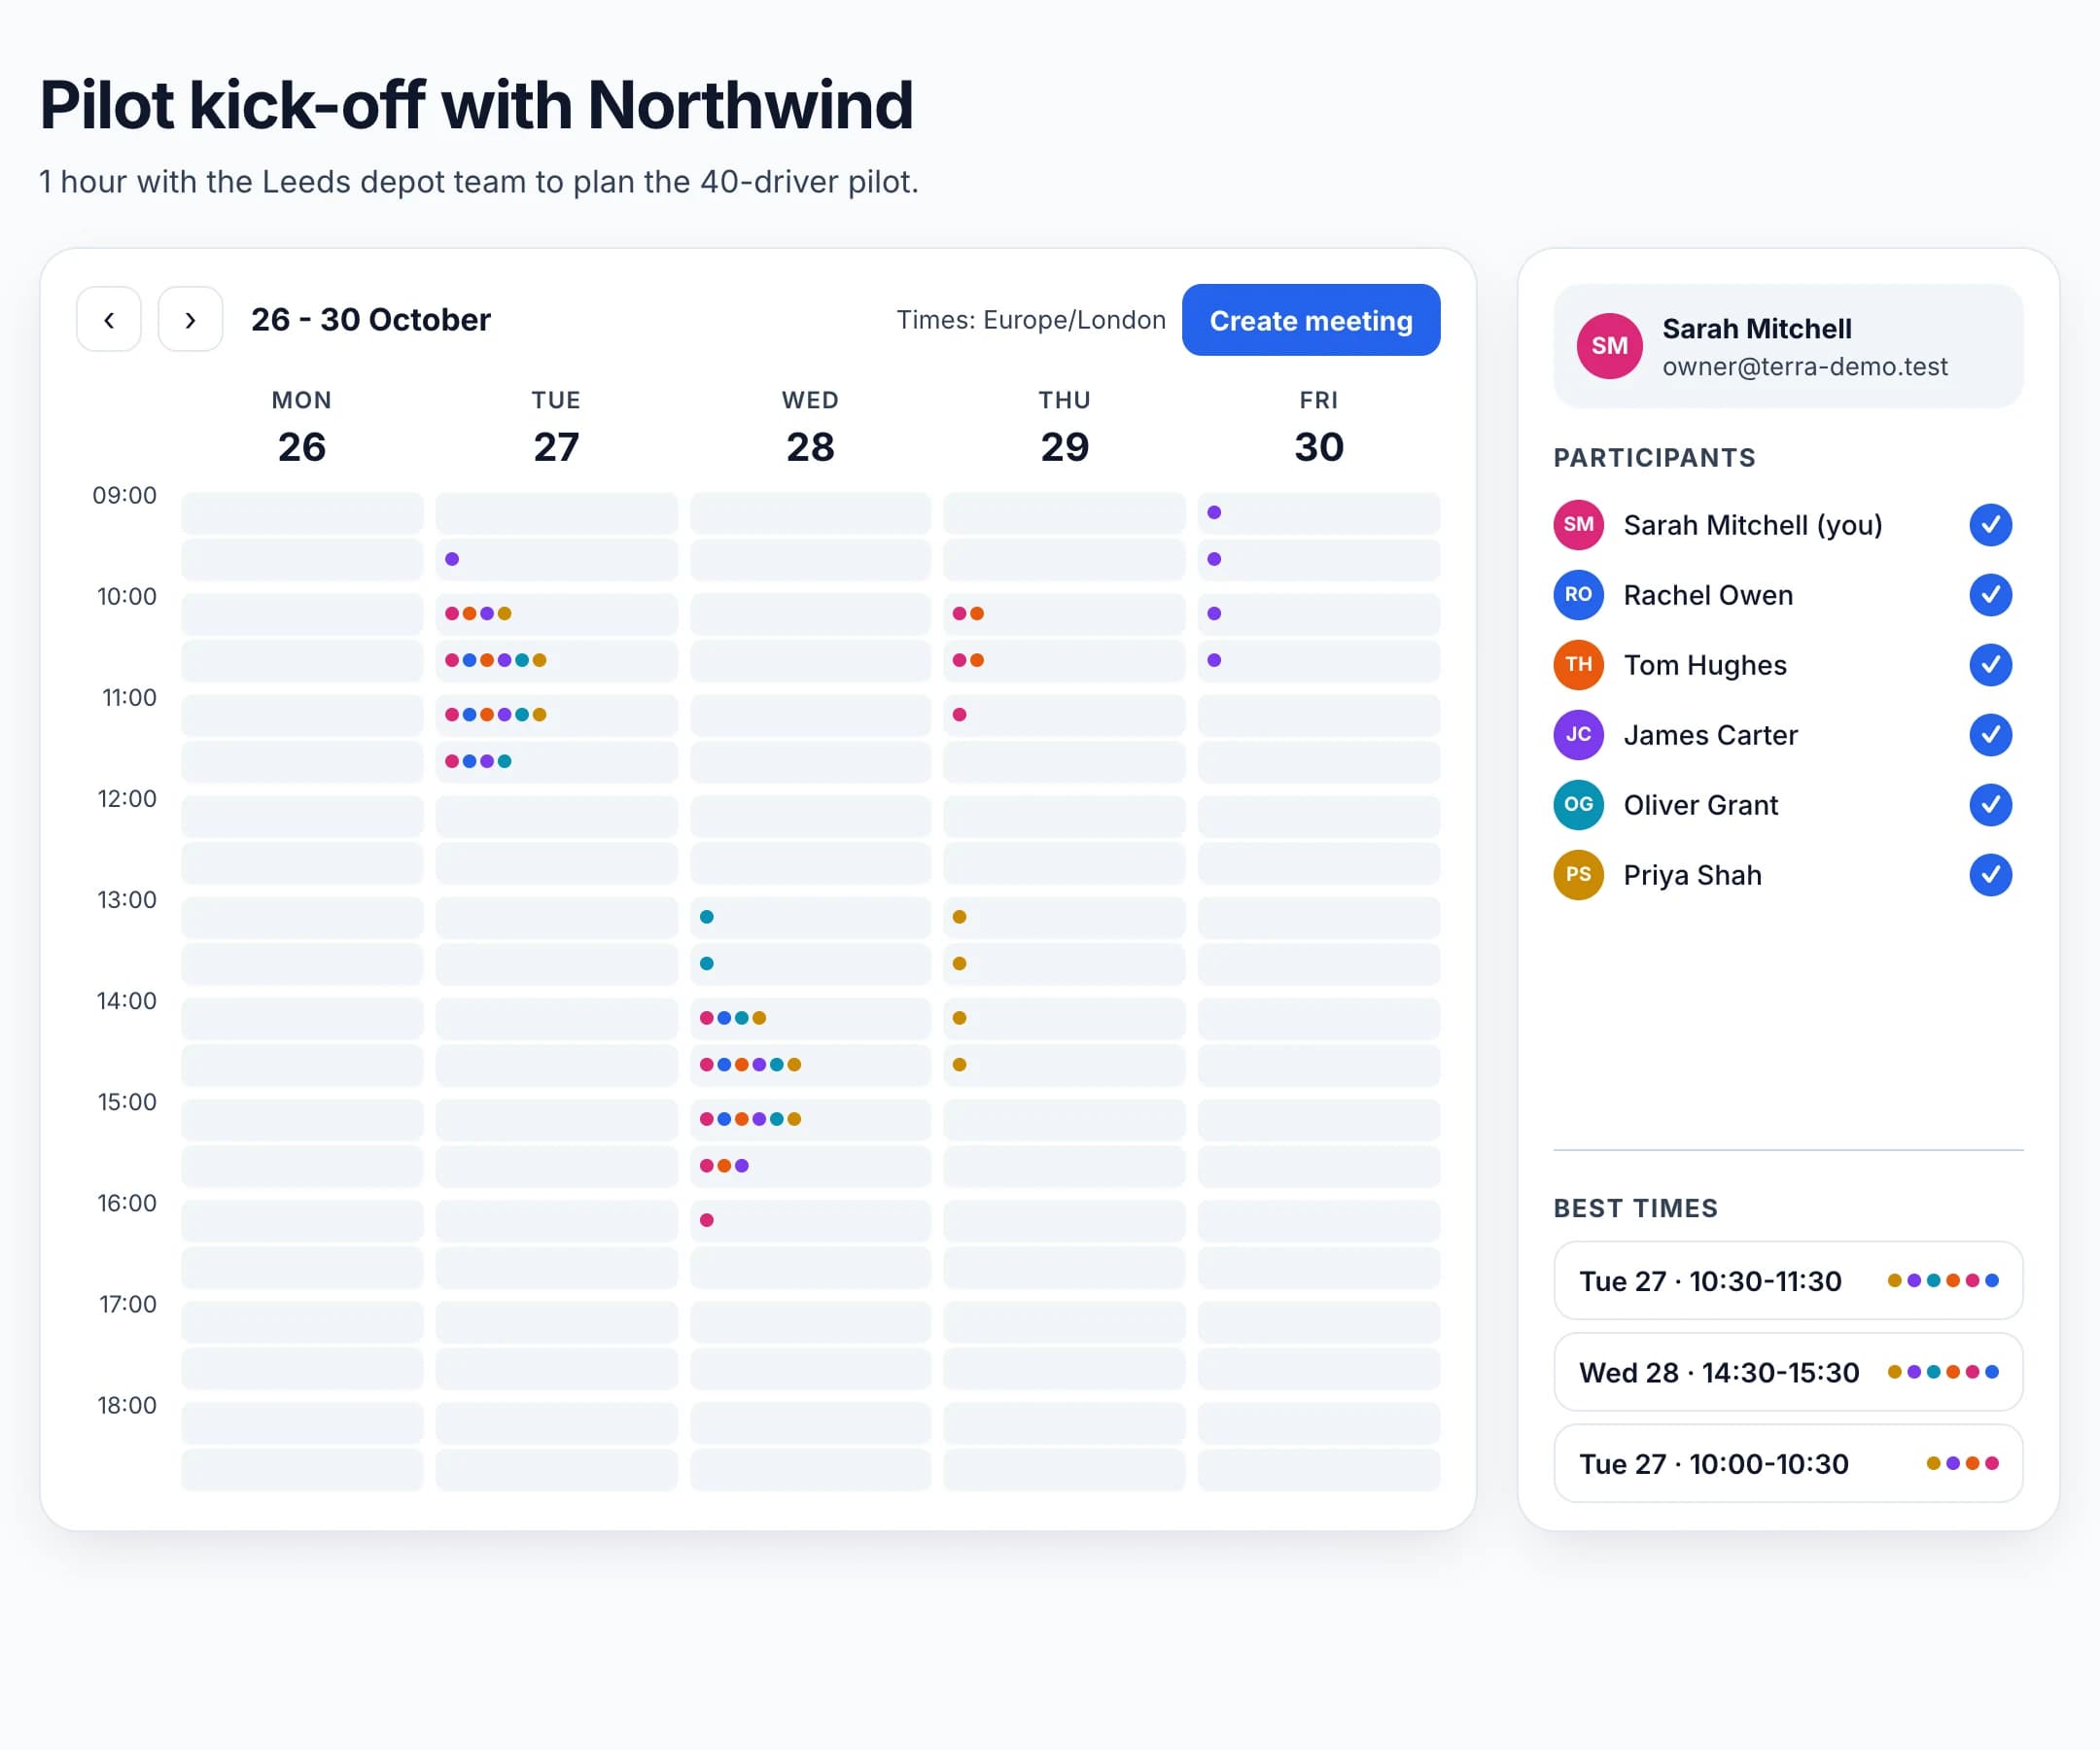Click Friday 09:00 slot with purple dot
The image size is (2100, 1750).
click(x=1319, y=512)
